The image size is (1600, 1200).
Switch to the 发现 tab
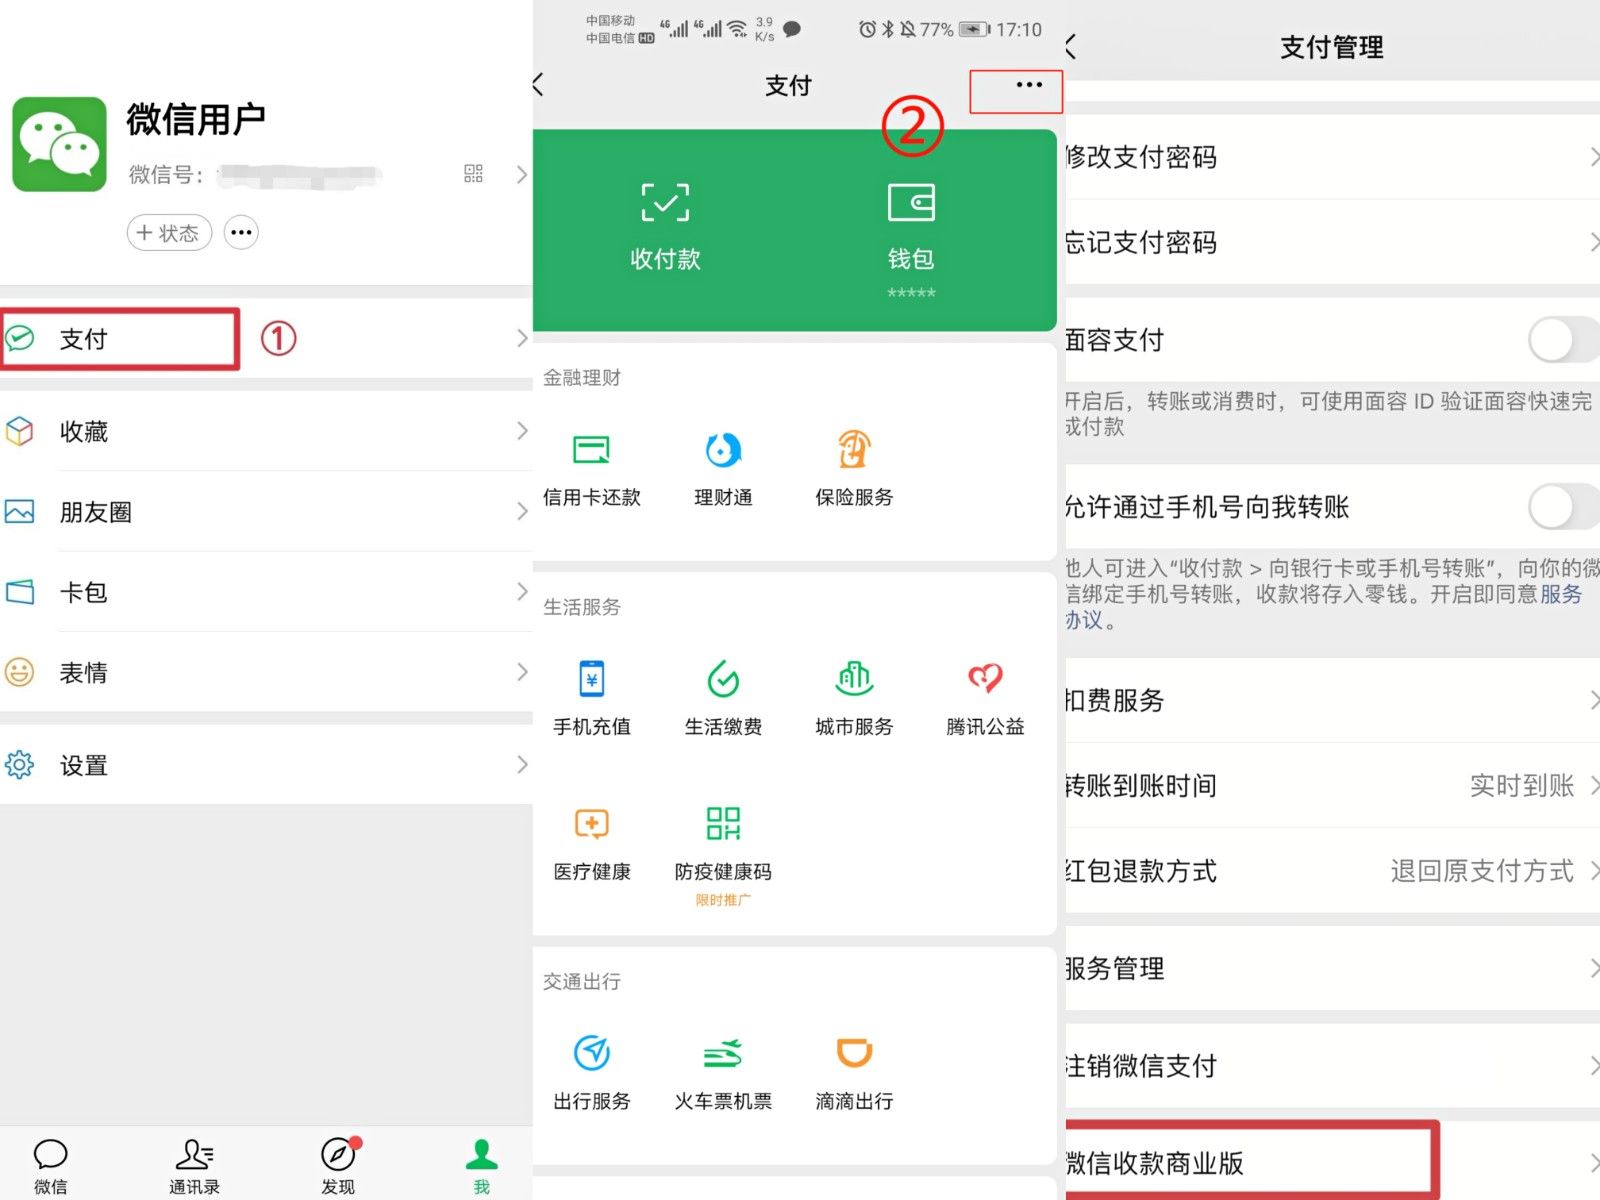[x=338, y=1166]
